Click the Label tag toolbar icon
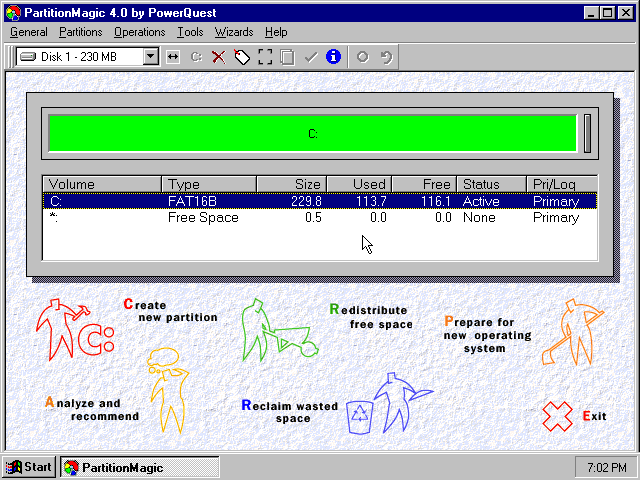This screenshot has height=480, width=640. tap(242, 57)
